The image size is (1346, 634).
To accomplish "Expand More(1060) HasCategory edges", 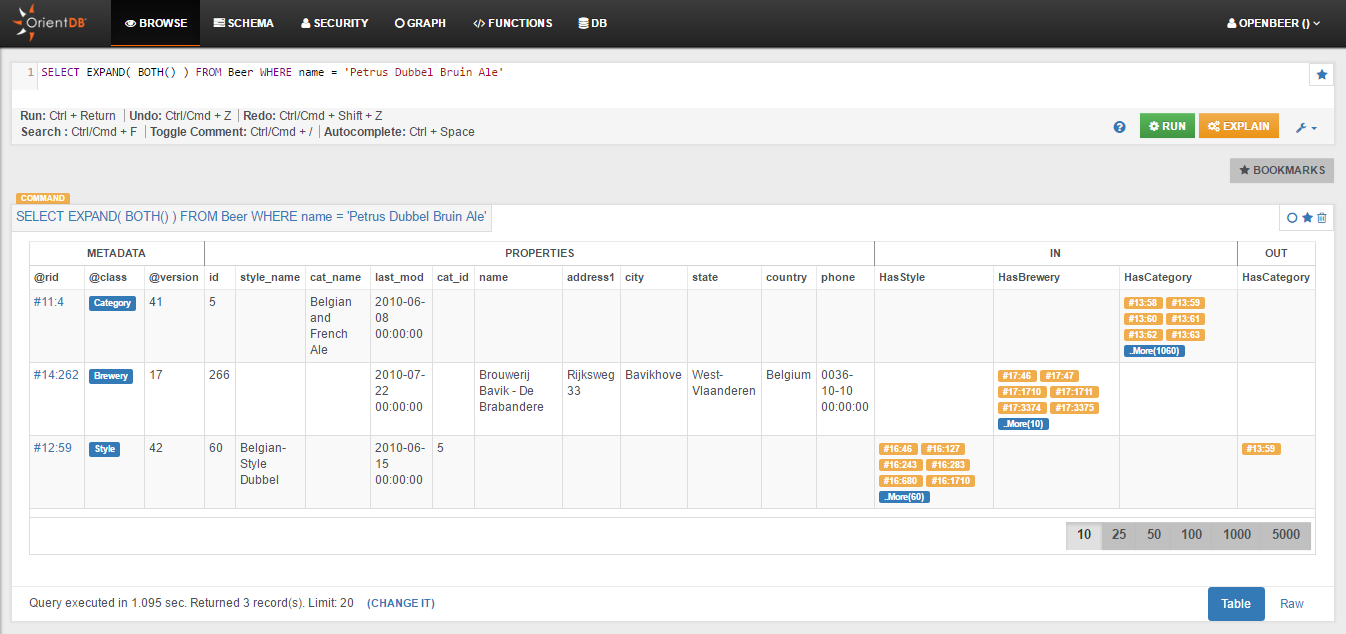I will pyautogui.click(x=1154, y=351).
